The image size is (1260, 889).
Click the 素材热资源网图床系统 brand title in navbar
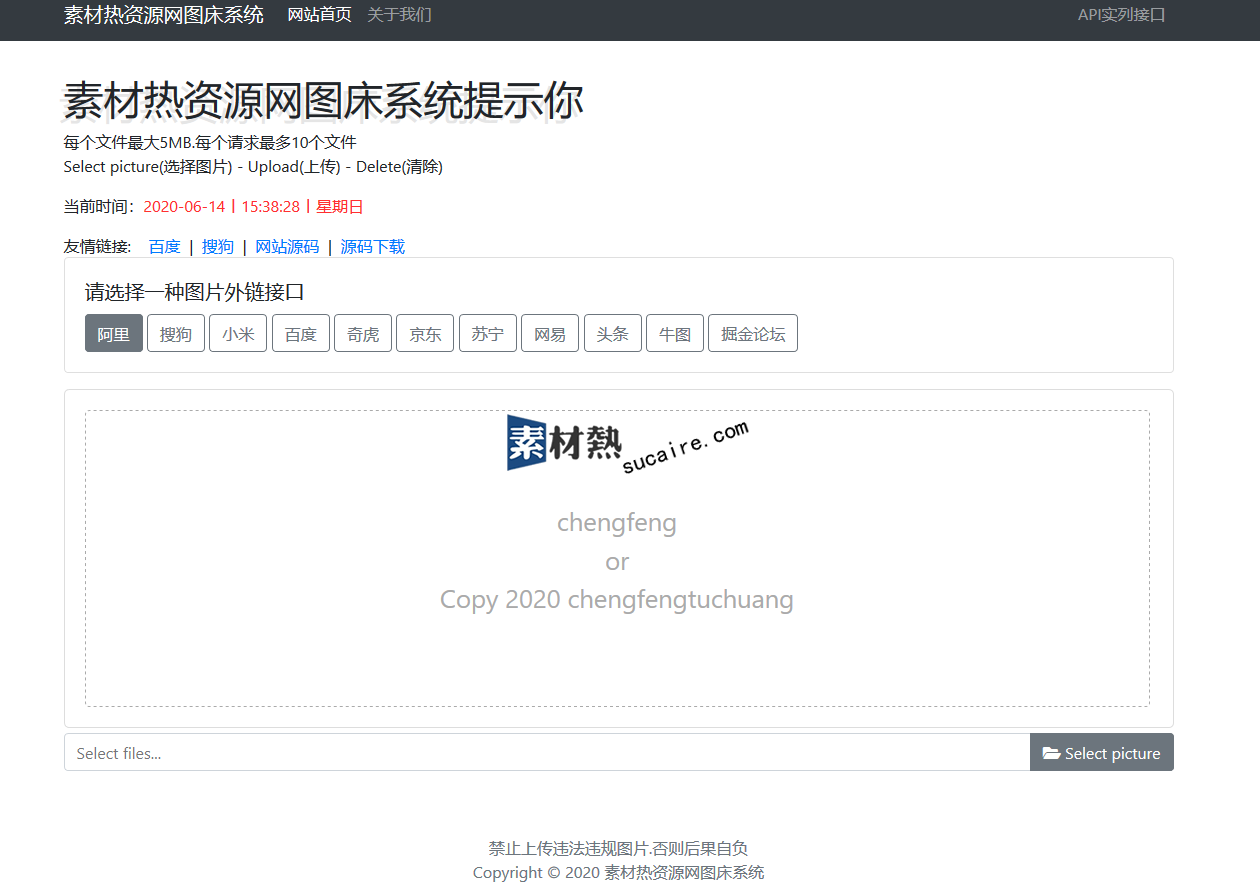tap(164, 15)
